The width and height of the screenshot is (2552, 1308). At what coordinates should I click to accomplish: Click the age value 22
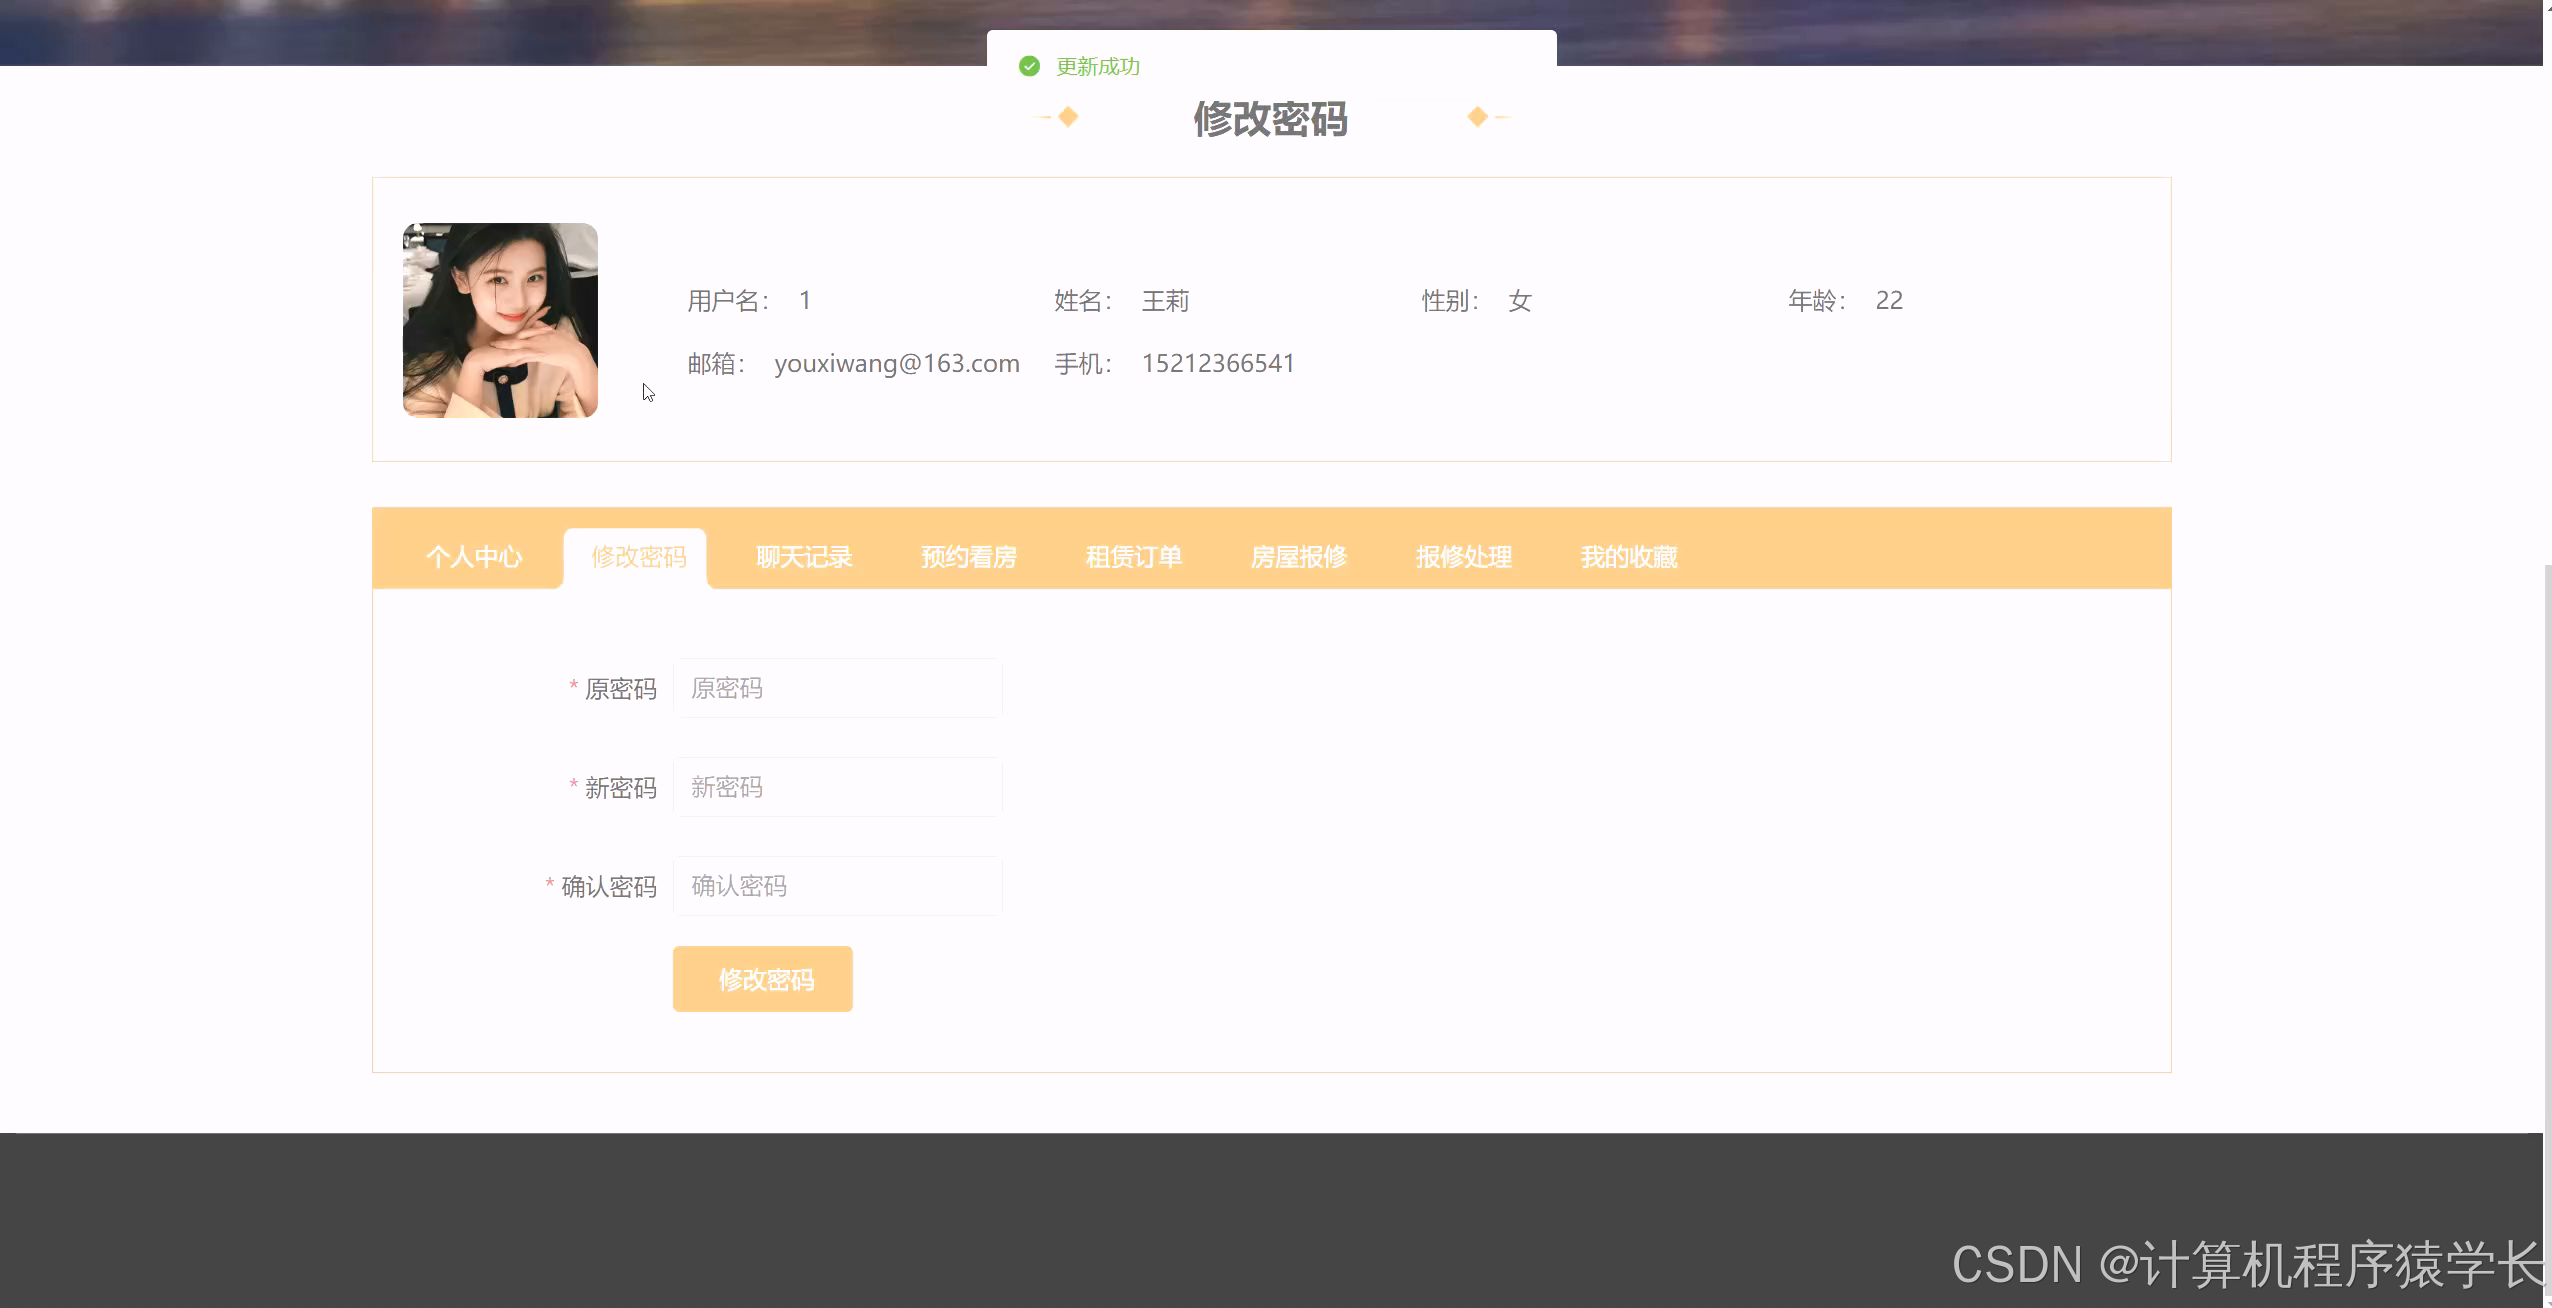pyautogui.click(x=1889, y=300)
